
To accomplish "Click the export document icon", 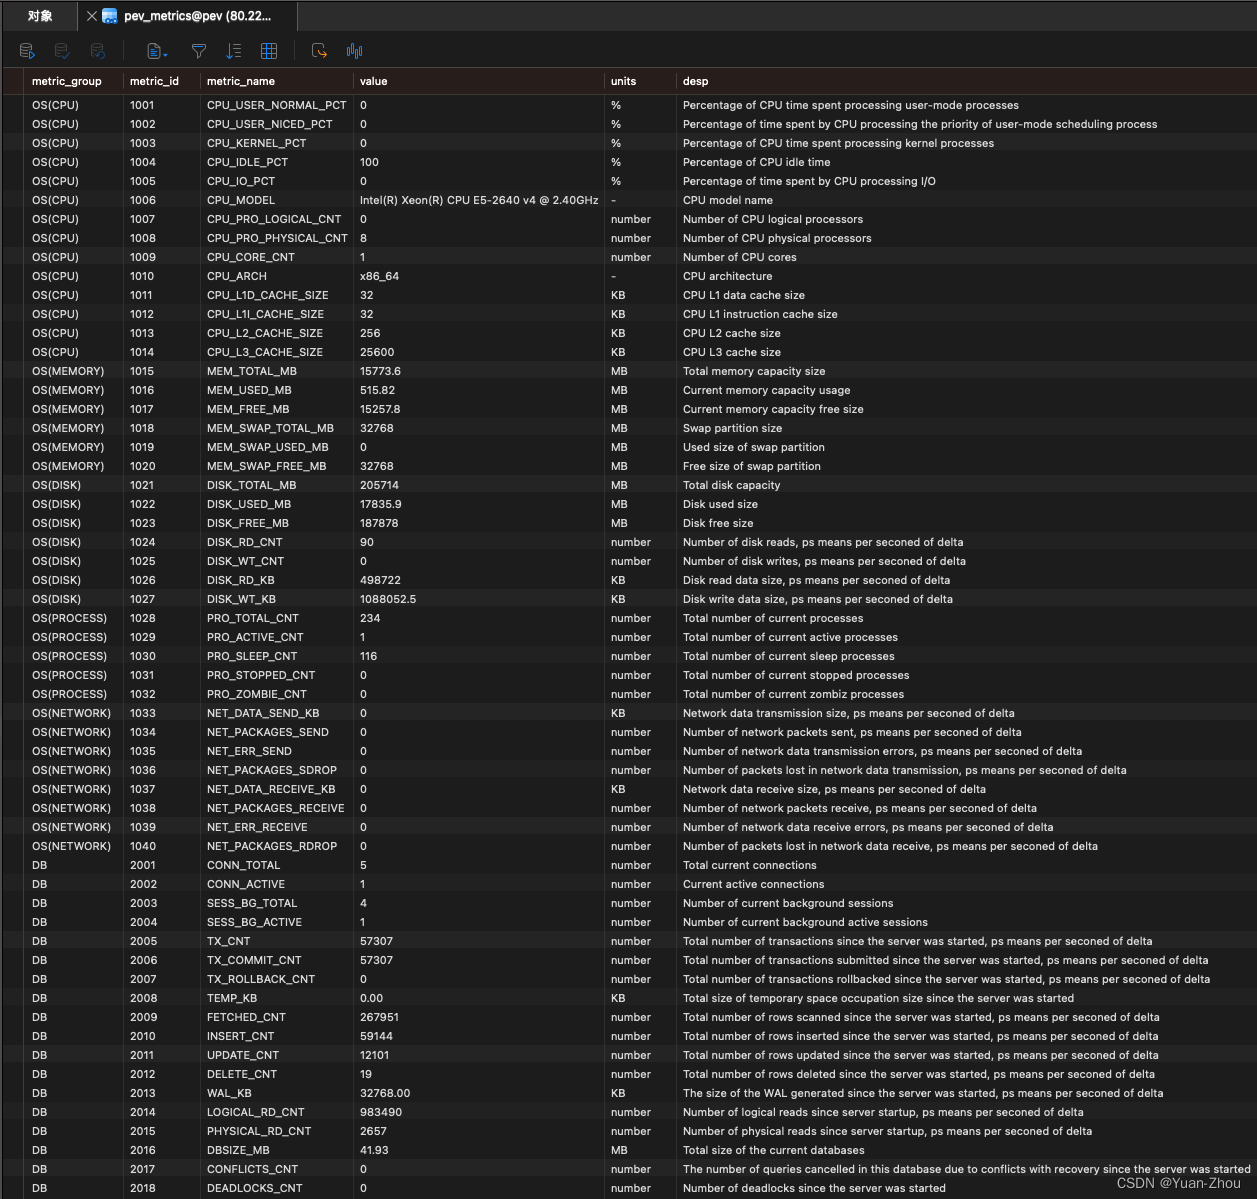I will click(152, 50).
